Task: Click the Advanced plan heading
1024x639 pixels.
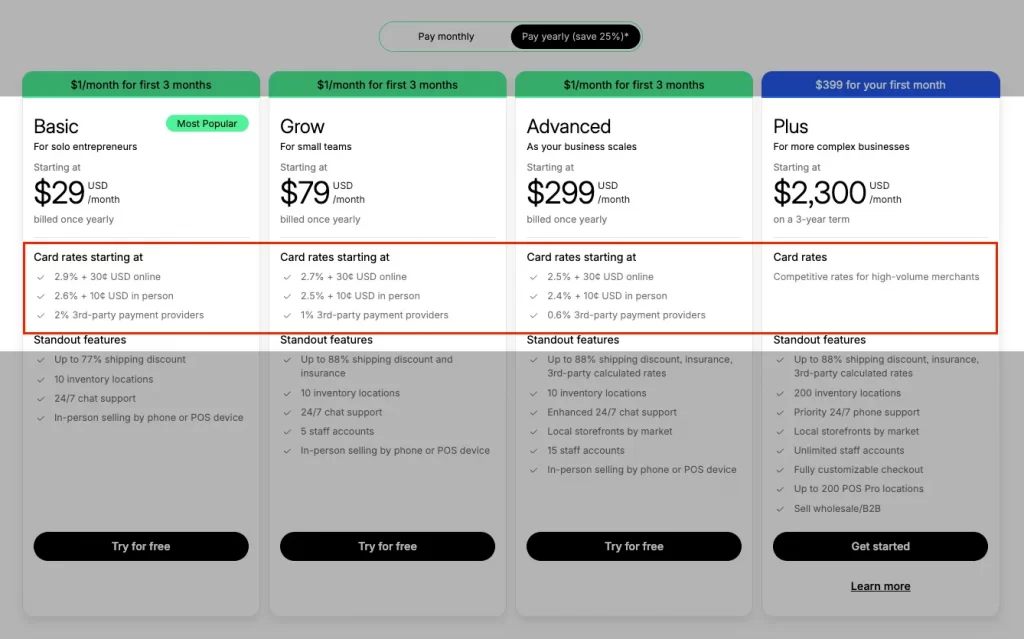Action: point(568,126)
